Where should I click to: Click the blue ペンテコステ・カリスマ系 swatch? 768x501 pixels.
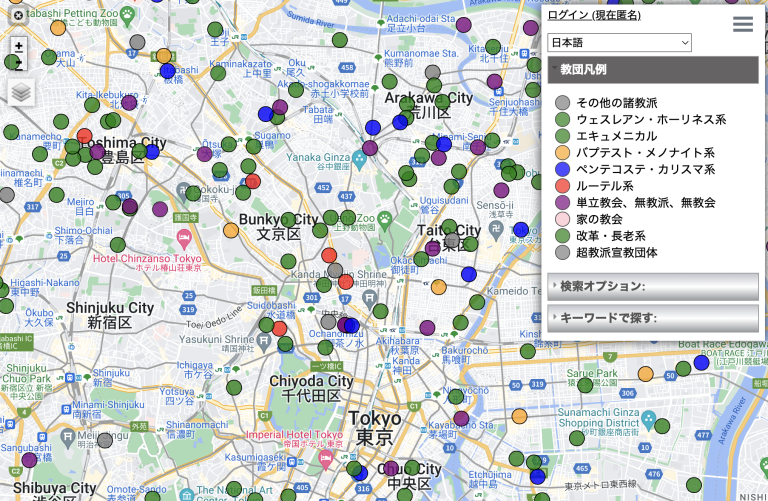click(x=562, y=169)
